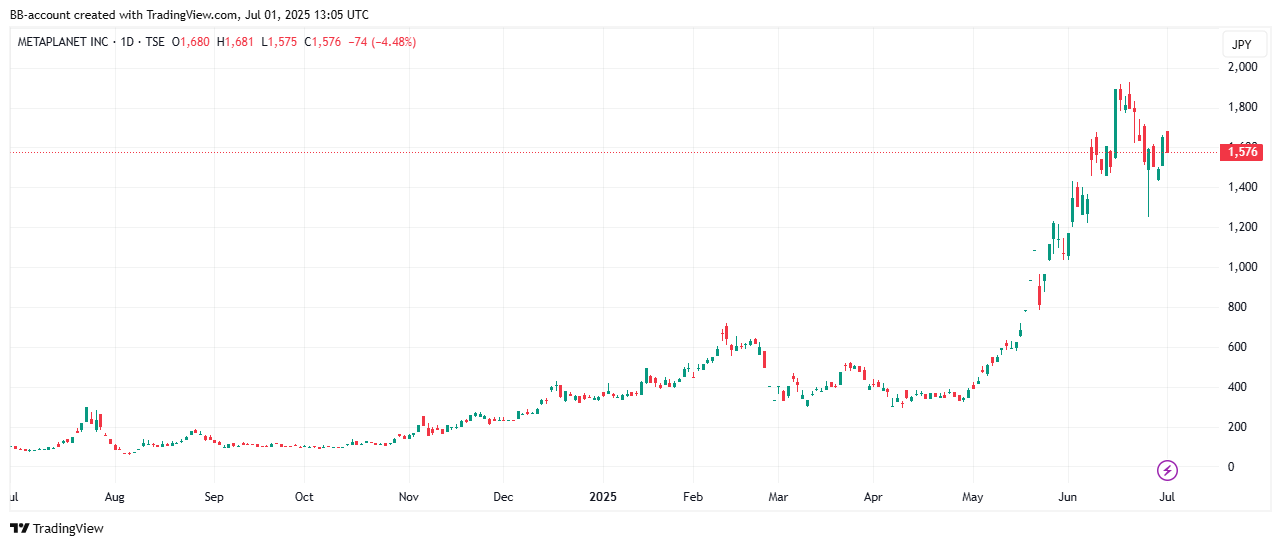Click the 200 price axis label
This screenshot has height=546, width=1281.
pyautogui.click(x=1238, y=427)
